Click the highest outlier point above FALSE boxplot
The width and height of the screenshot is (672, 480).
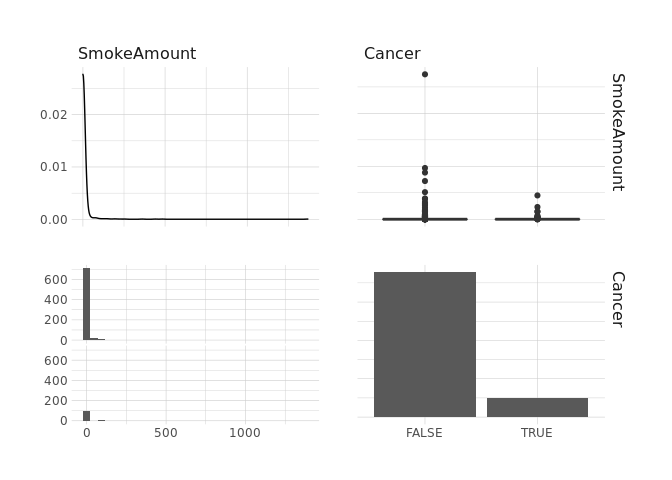pos(425,74)
